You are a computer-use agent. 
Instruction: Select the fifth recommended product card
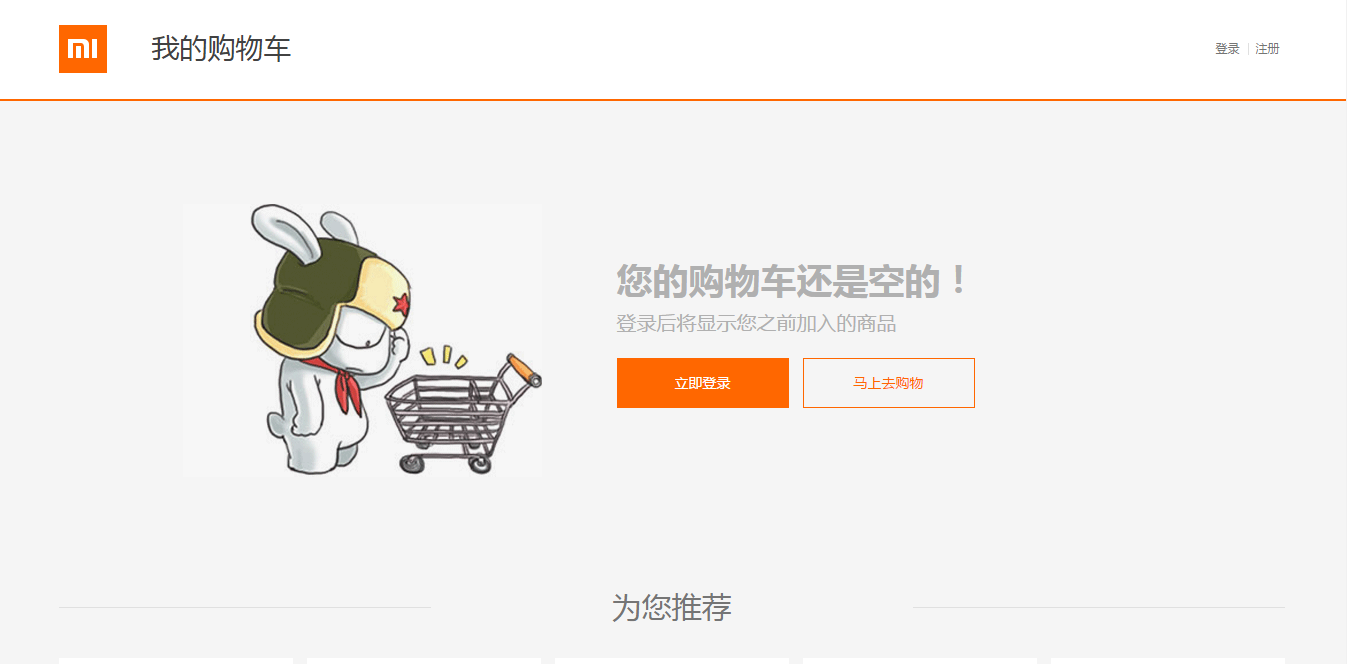coord(1168,661)
